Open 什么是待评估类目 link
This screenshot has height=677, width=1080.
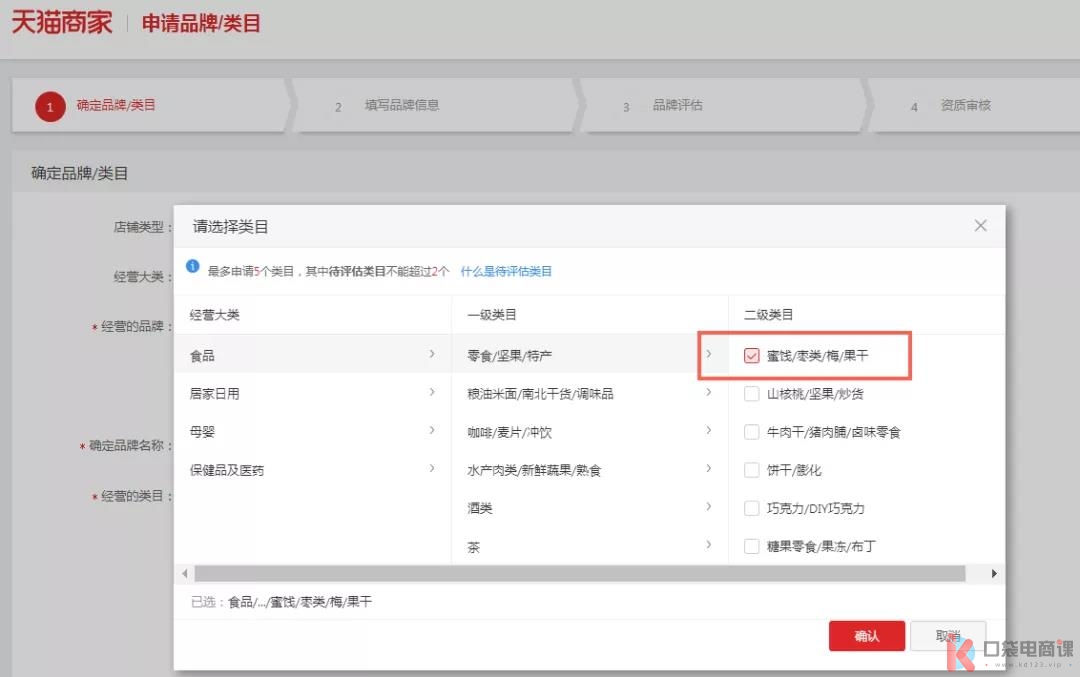click(x=506, y=271)
